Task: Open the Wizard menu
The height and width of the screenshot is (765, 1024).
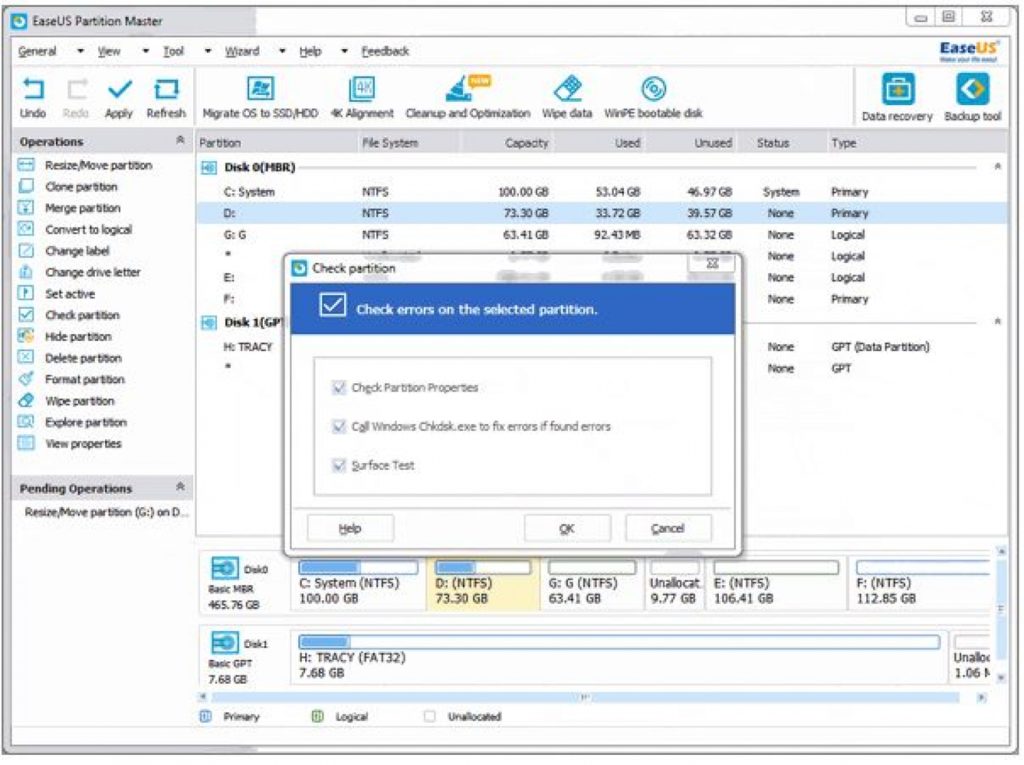Action: pyautogui.click(x=242, y=51)
